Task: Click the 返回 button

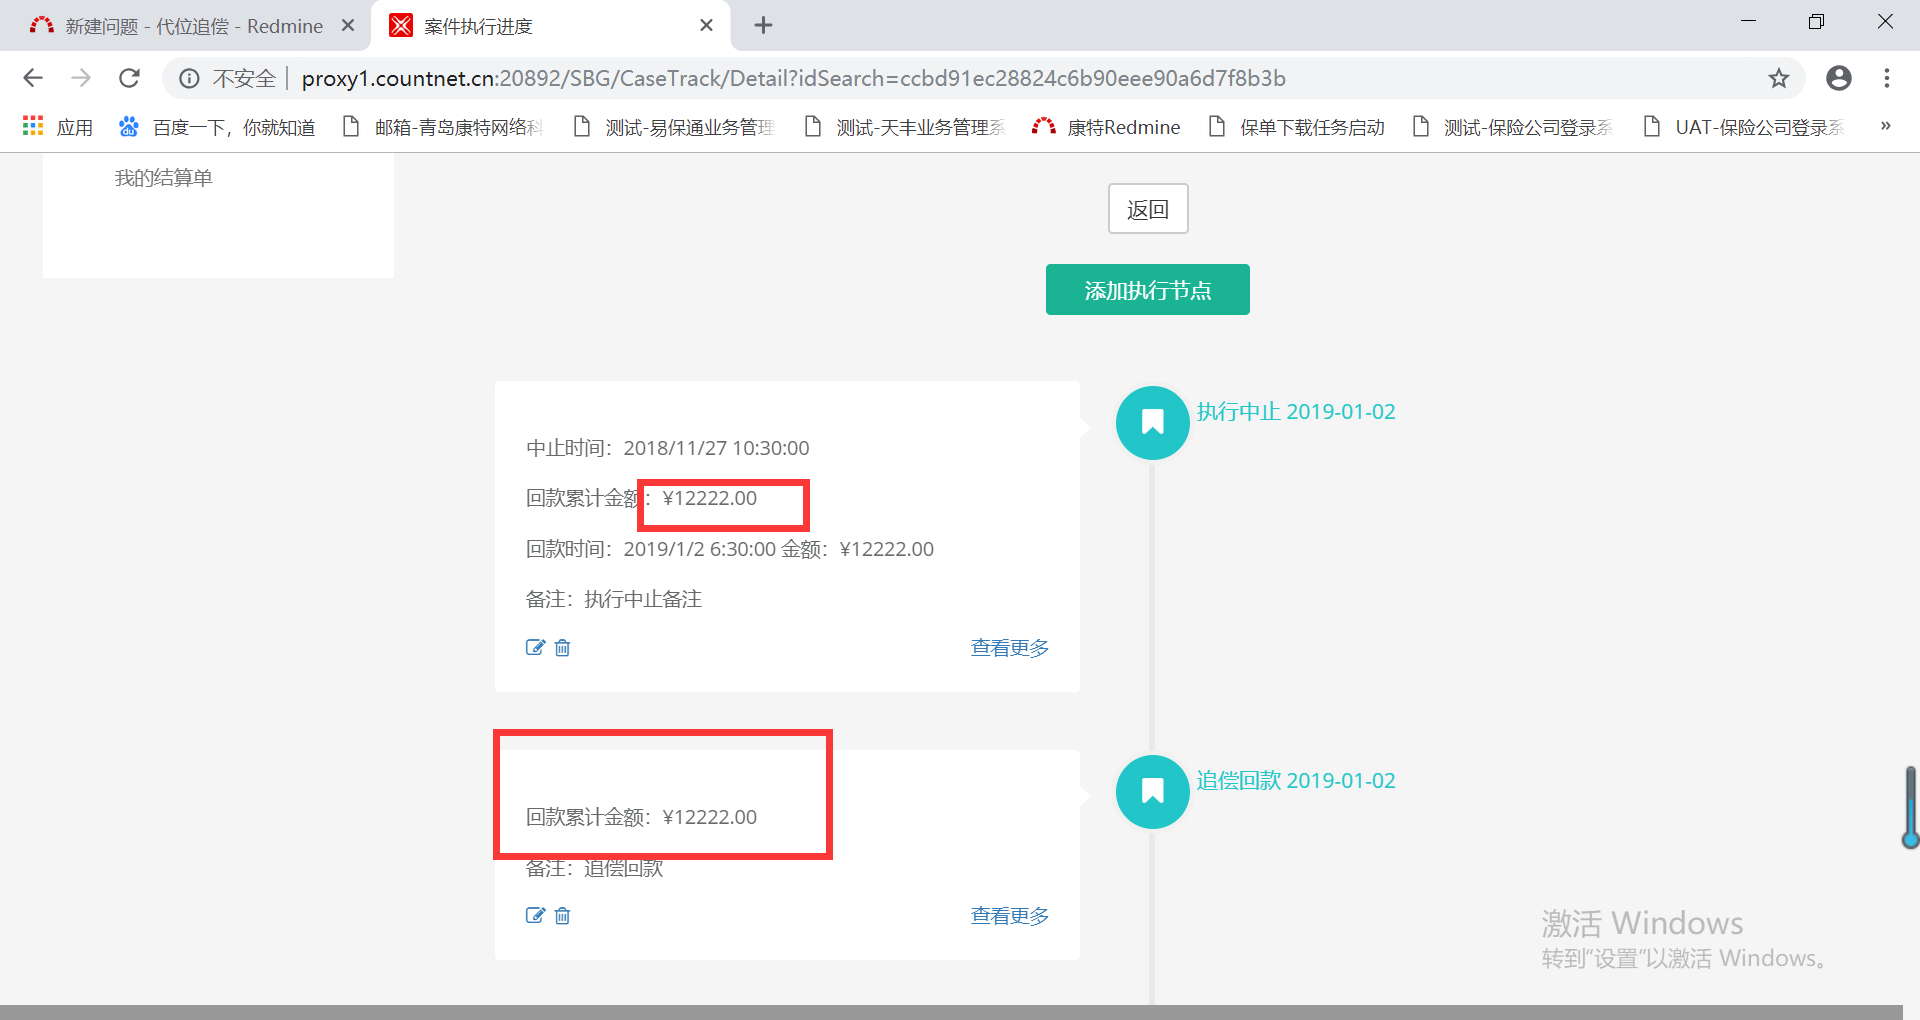Action: coord(1148,209)
